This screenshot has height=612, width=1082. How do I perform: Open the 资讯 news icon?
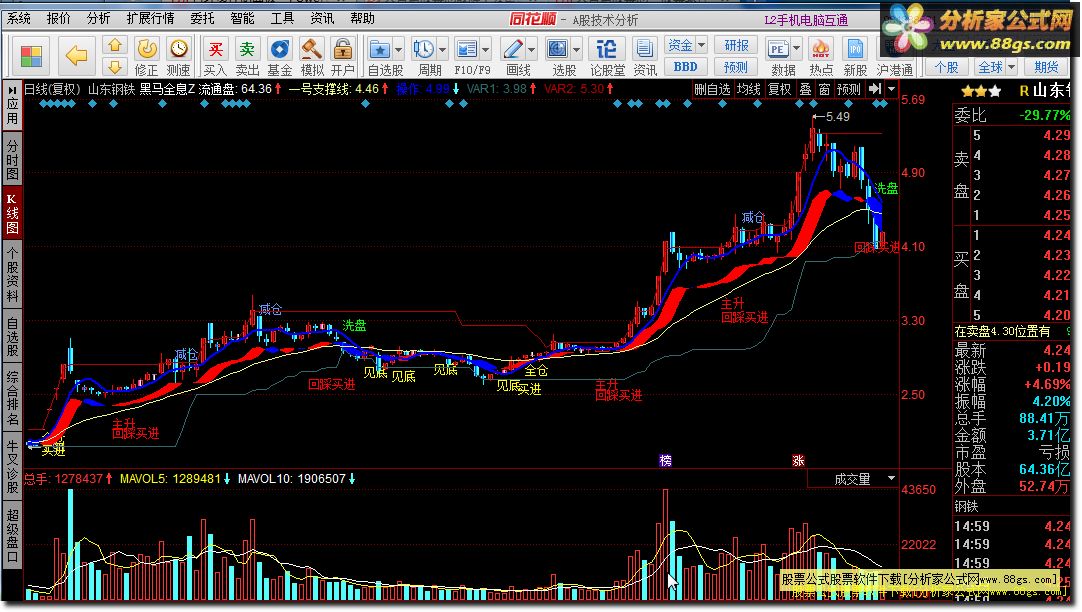pyautogui.click(x=645, y=49)
